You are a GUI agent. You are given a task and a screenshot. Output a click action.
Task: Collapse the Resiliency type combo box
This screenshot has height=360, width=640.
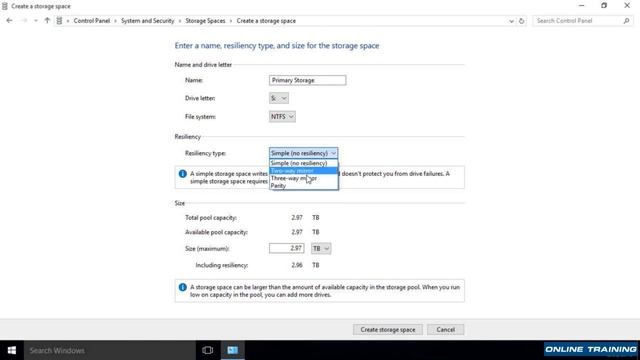[303, 153]
